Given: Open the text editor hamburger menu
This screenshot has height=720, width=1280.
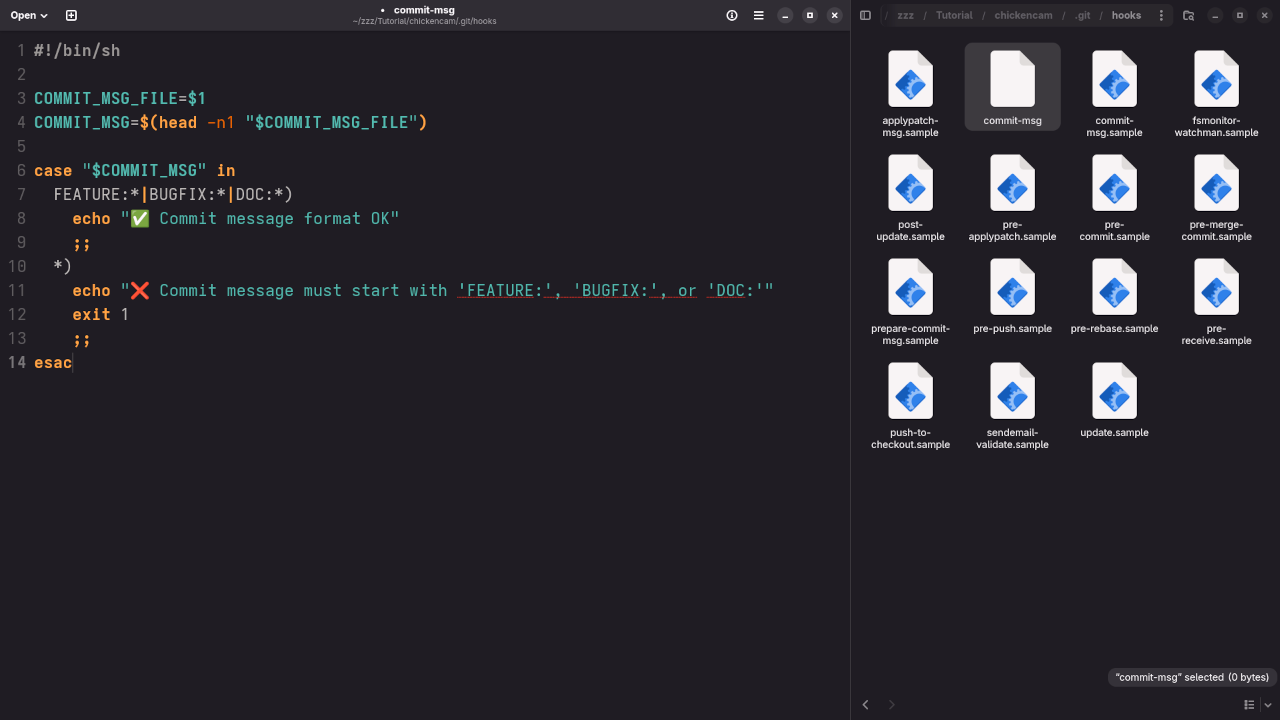Looking at the screenshot, I should click(x=759, y=15).
